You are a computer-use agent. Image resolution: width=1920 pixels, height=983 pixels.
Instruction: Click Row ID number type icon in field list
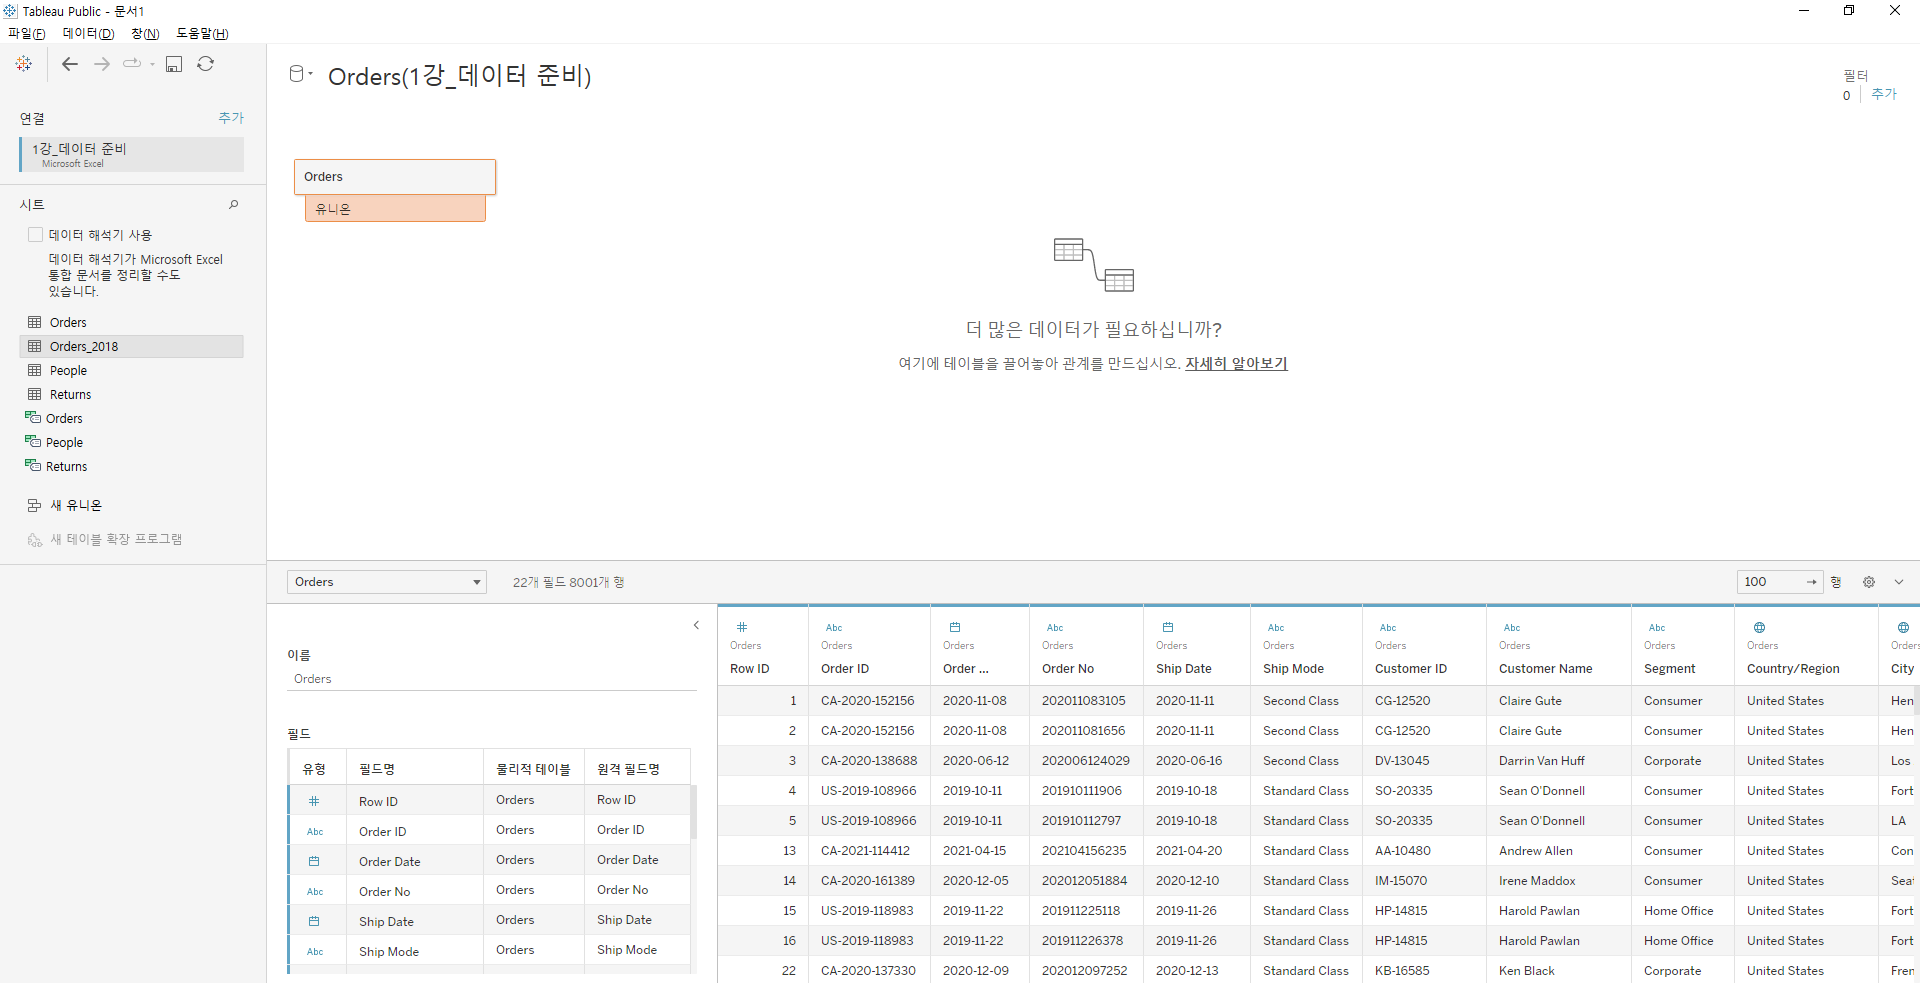click(x=314, y=802)
